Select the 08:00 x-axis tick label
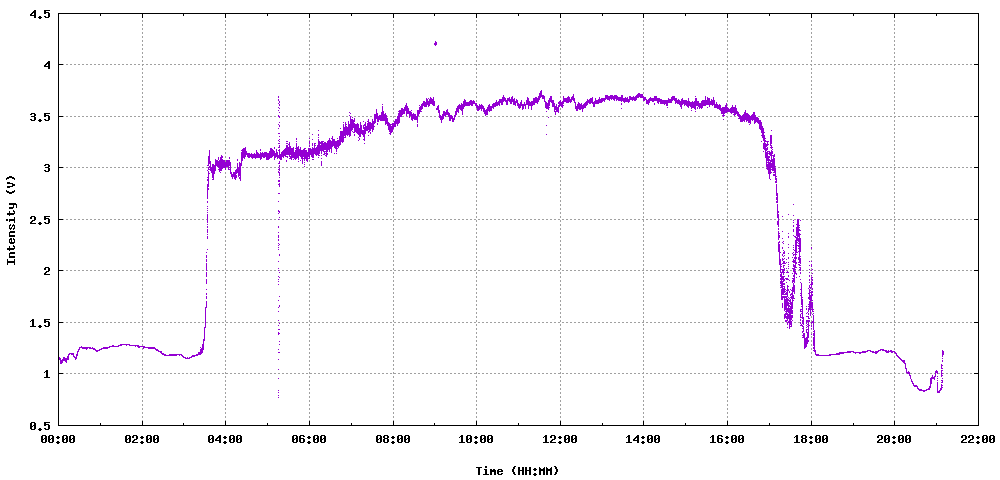The image size is (1000, 480). tap(393, 438)
